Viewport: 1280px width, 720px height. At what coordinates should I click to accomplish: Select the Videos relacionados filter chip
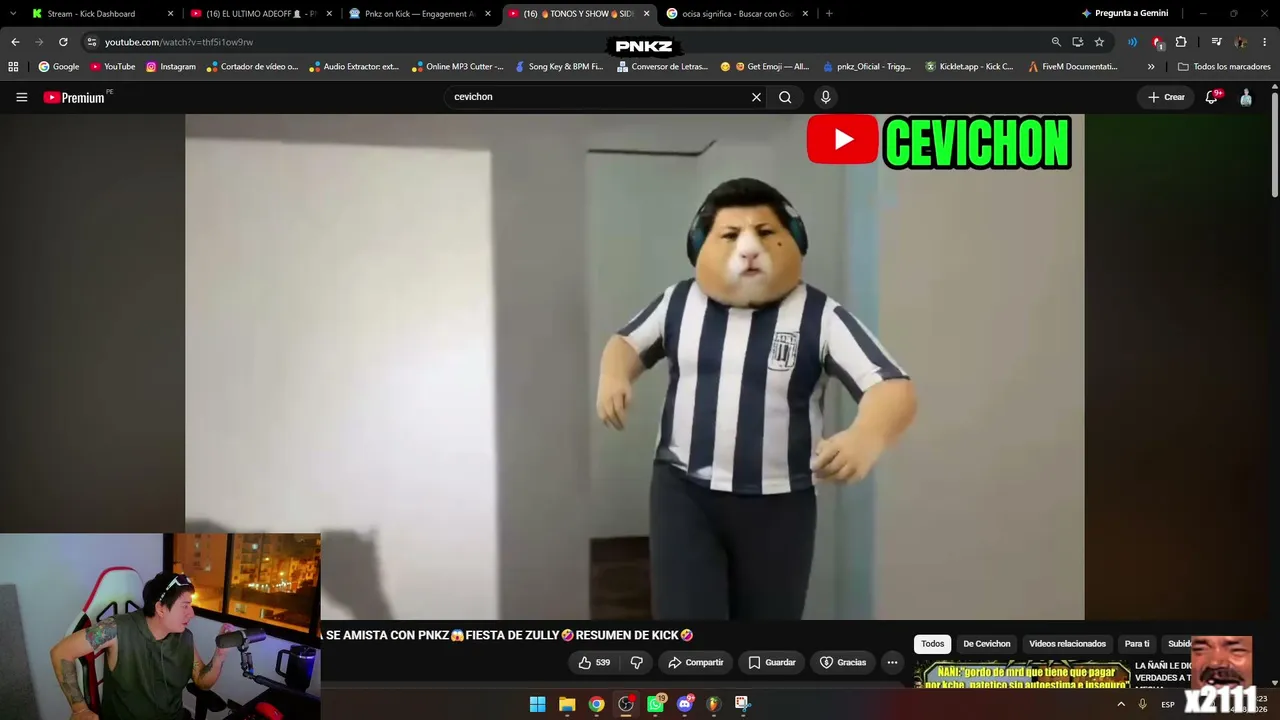click(1067, 644)
